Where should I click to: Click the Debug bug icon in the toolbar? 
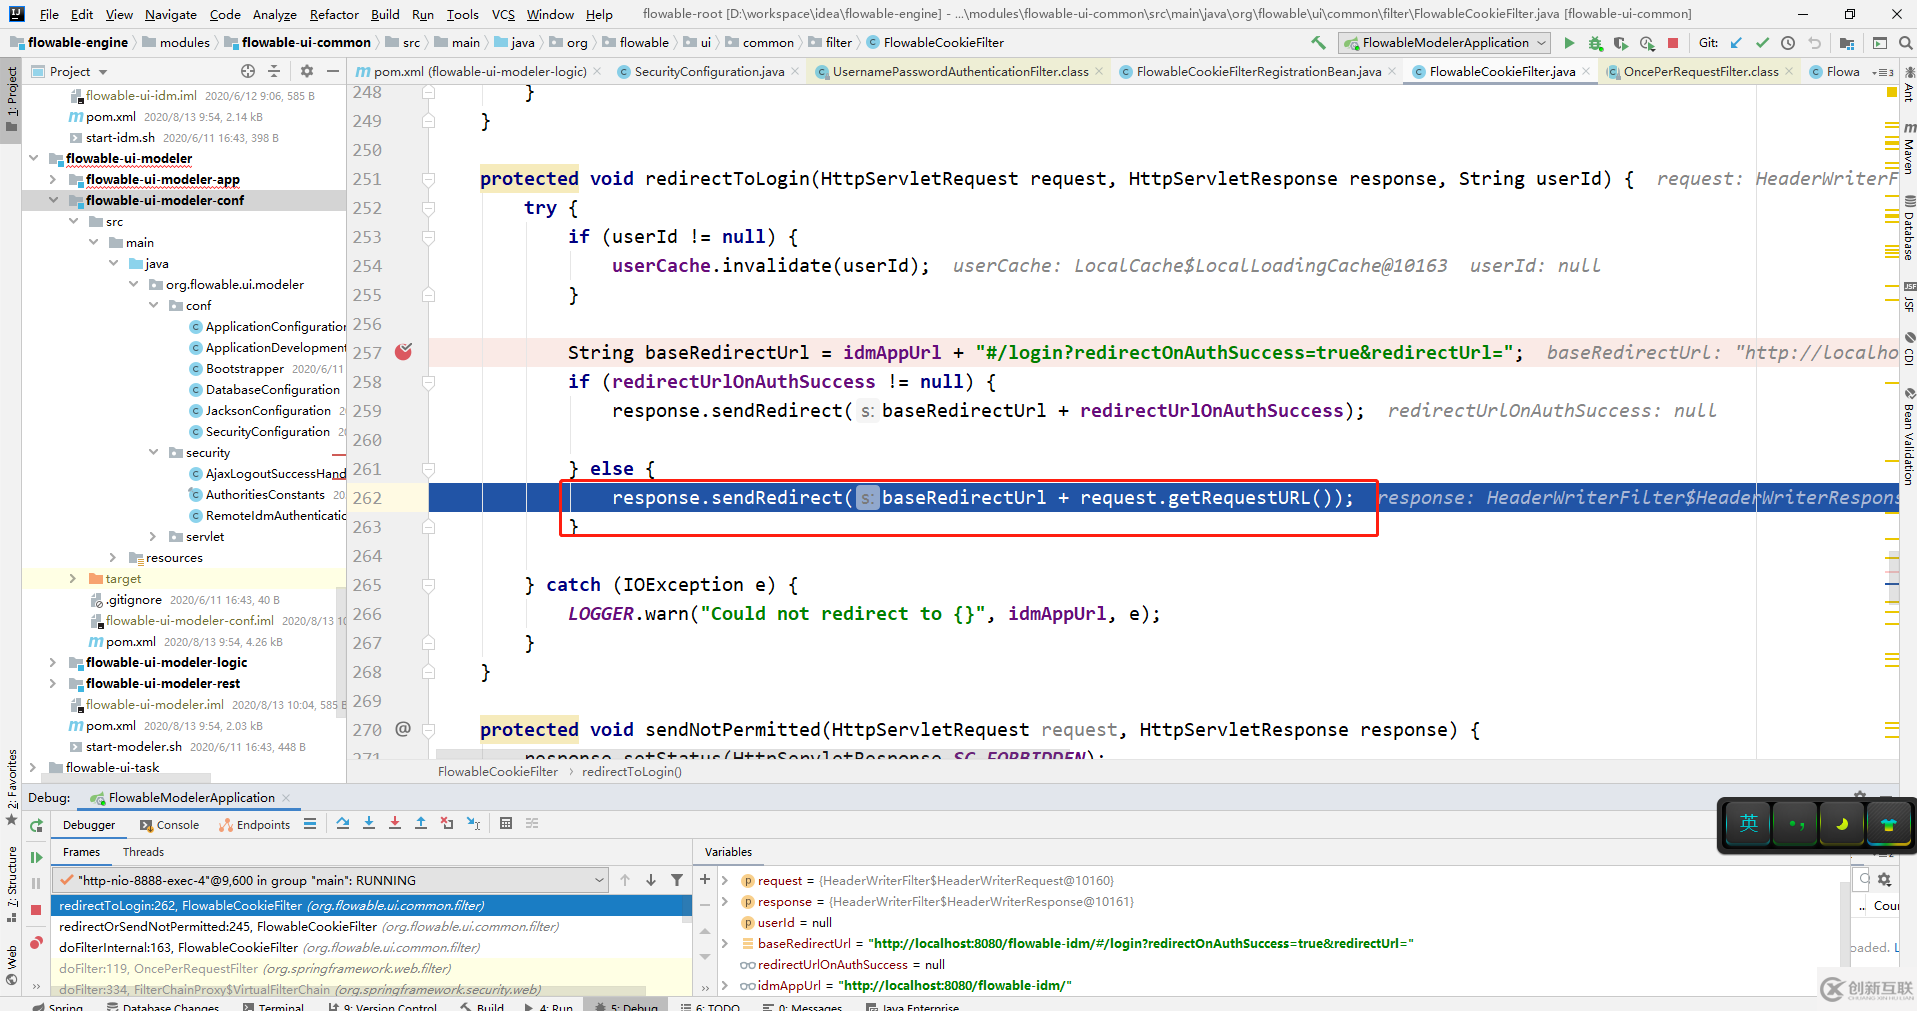click(x=1595, y=43)
